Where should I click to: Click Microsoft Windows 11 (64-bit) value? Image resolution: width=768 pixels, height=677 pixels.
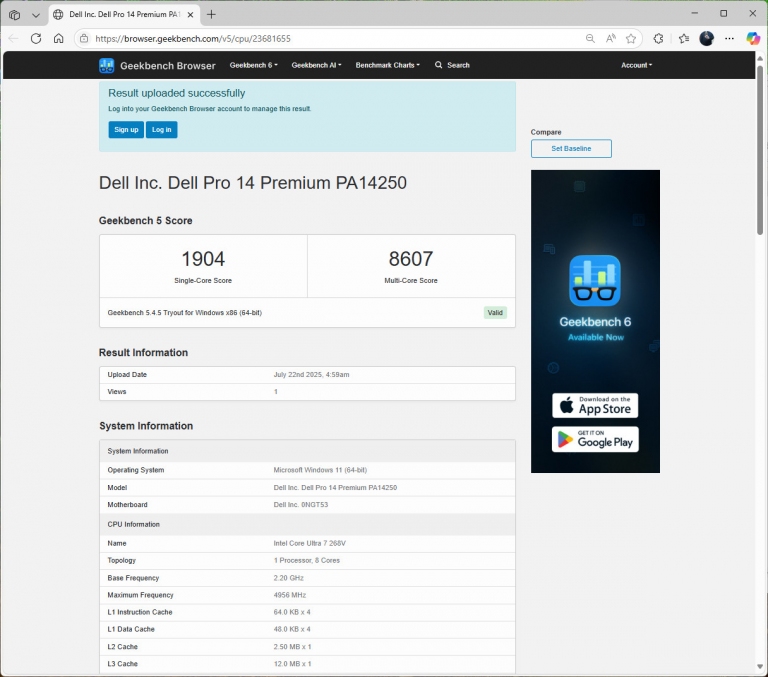coord(320,470)
